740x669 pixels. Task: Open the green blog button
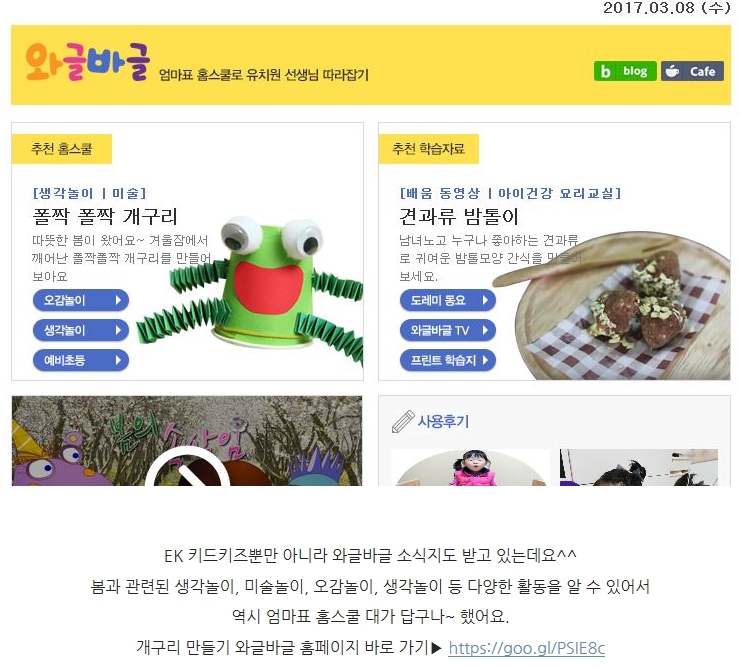coord(625,71)
